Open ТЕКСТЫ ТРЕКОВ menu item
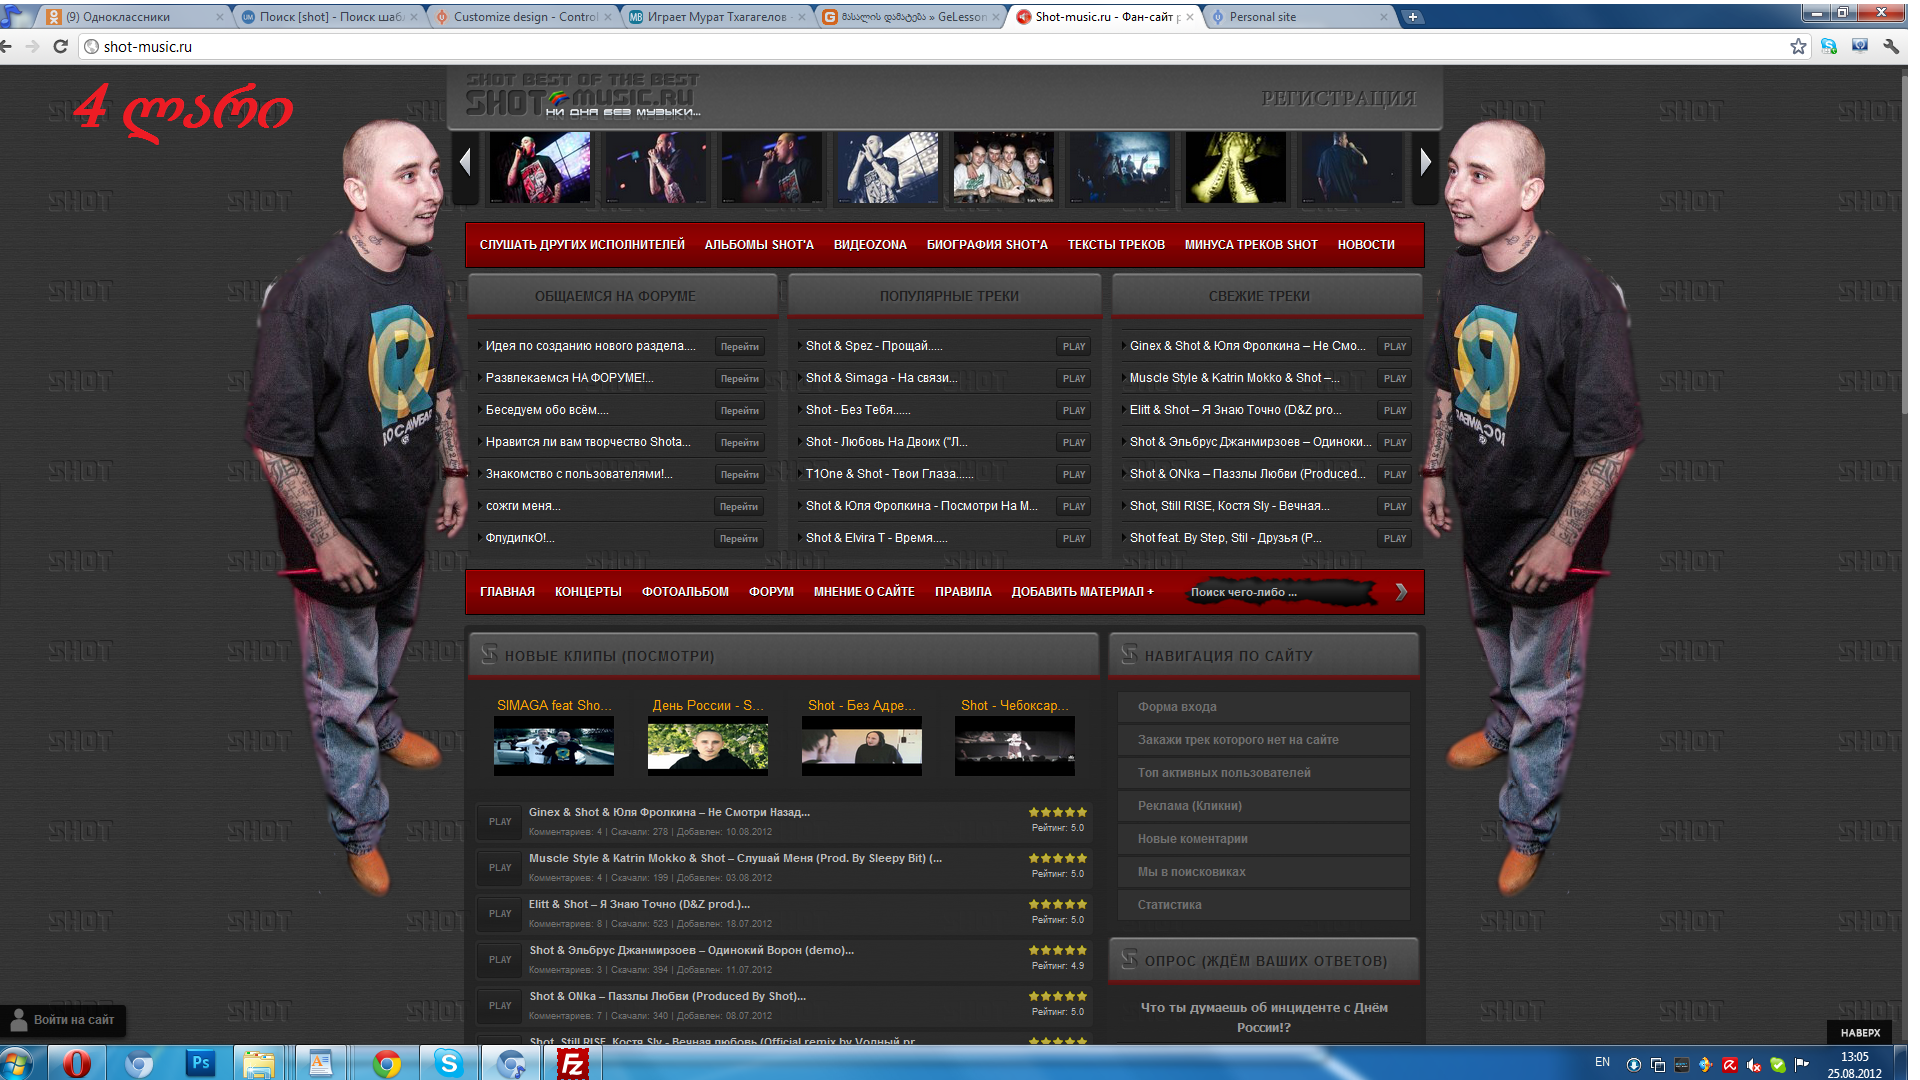 pyautogui.click(x=1116, y=245)
